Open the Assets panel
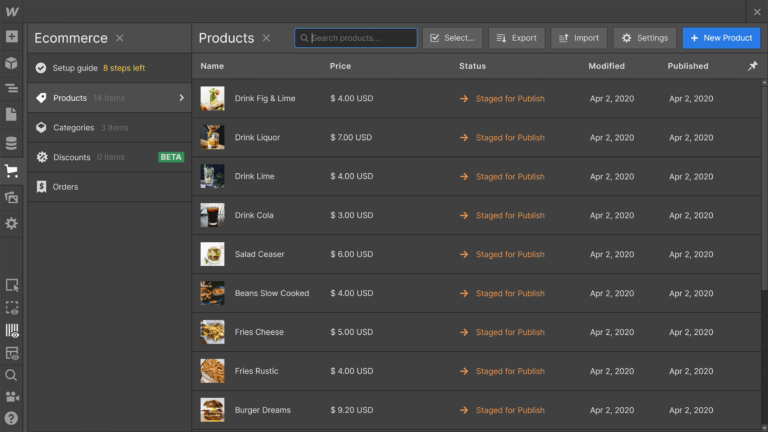Viewport: 768px width, 432px height. (x=12, y=197)
